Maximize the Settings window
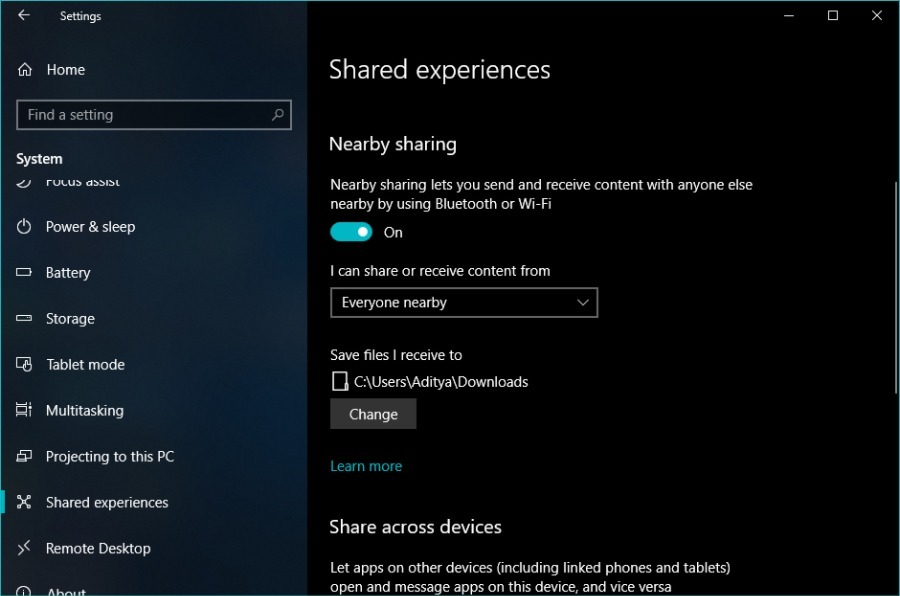The height and width of the screenshot is (596, 900). [x=832, y=16]
